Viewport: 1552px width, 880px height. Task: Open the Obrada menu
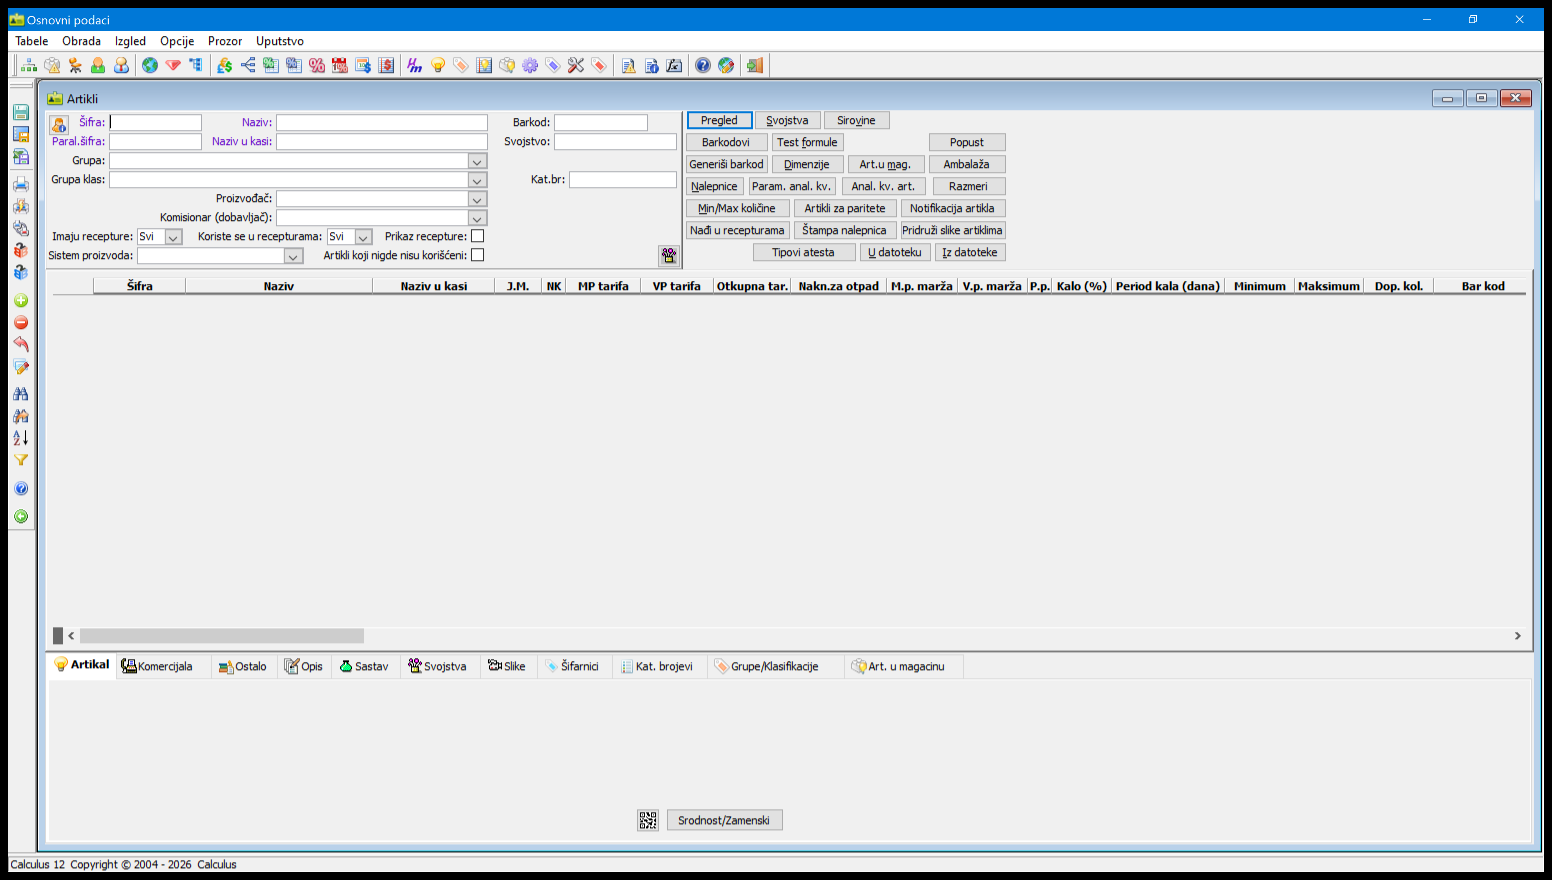click(81, 41)
